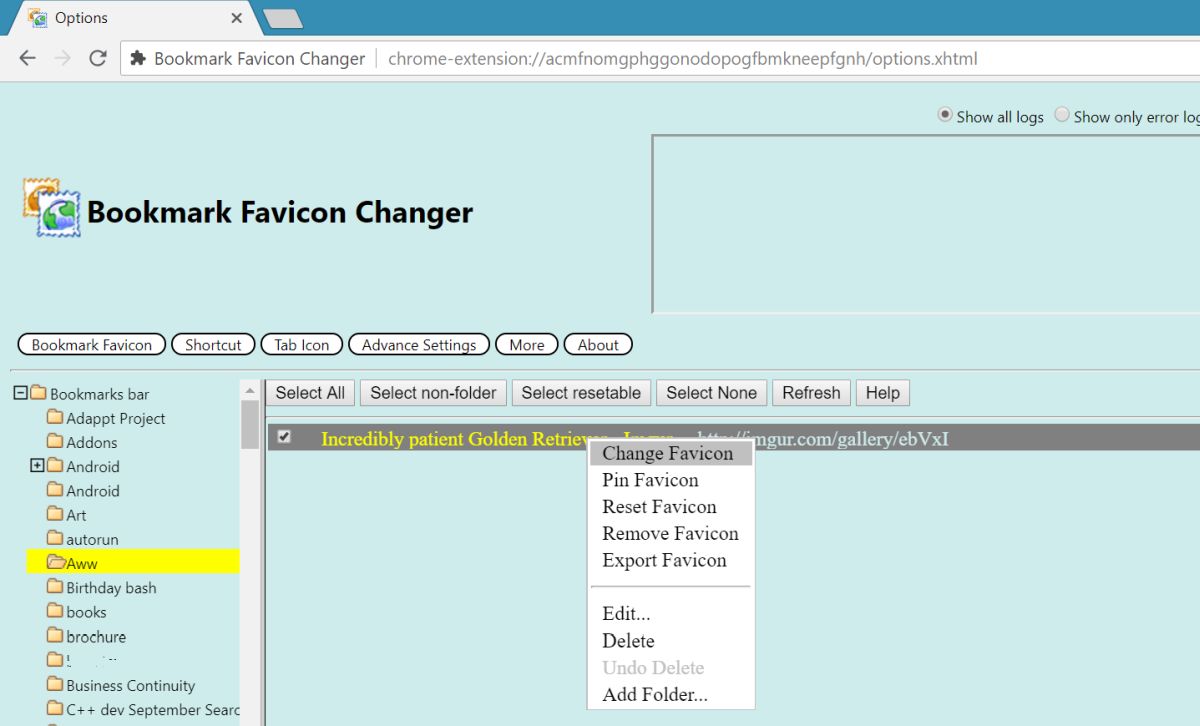
Task: Click the Options tab favicon
Action: (37, 18)
